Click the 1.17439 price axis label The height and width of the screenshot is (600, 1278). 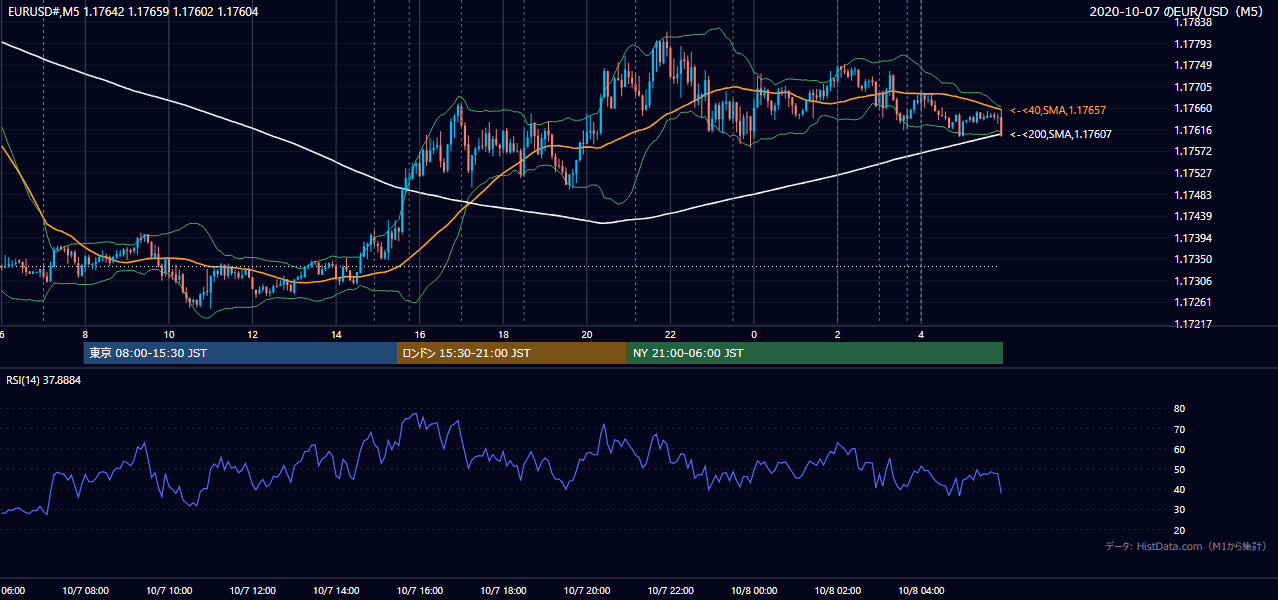(x=1193, y=216)
